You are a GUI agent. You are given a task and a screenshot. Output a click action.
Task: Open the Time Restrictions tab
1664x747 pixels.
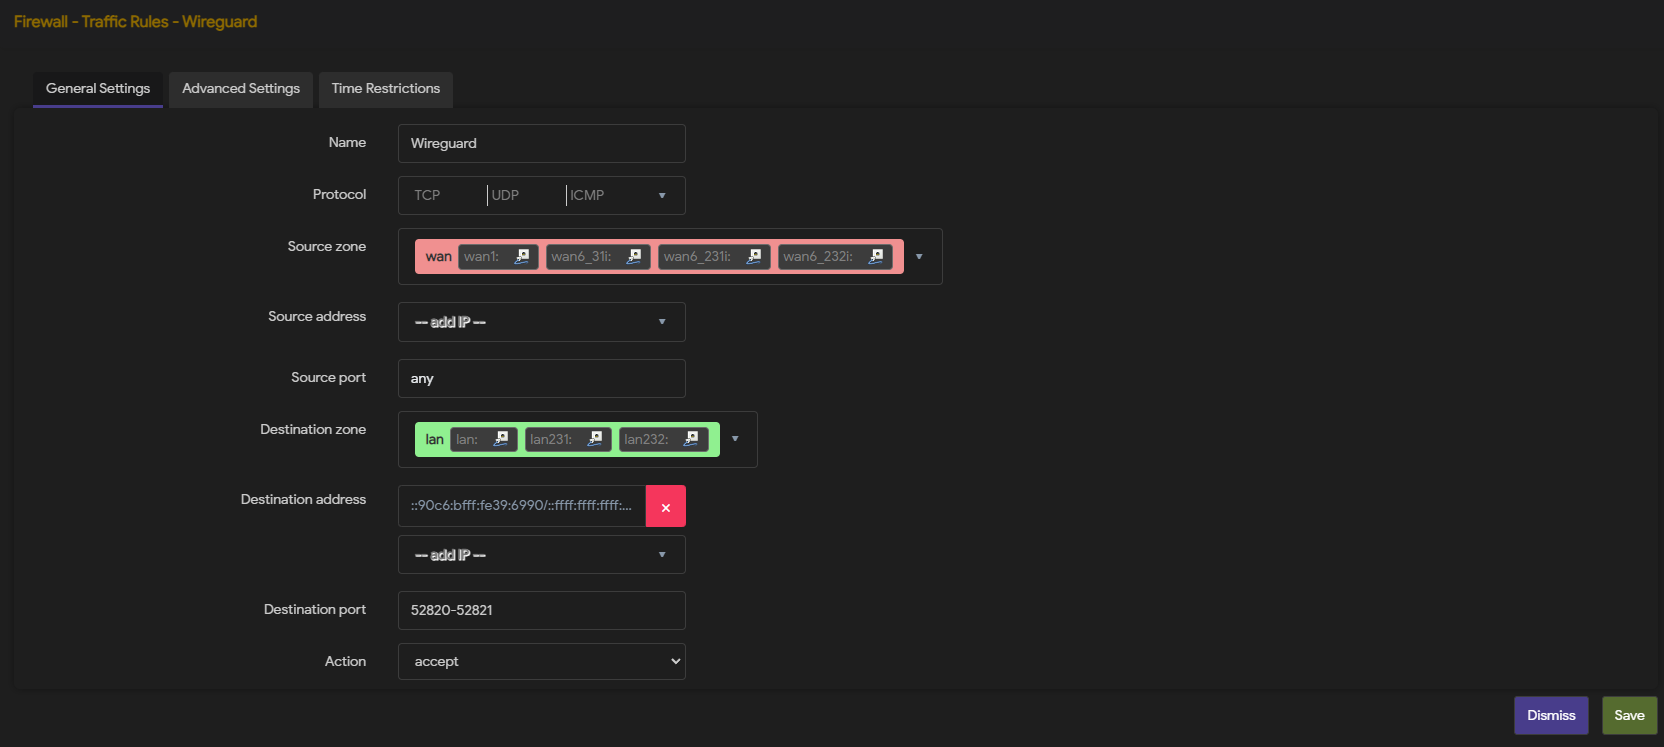(x=386, y=89)
